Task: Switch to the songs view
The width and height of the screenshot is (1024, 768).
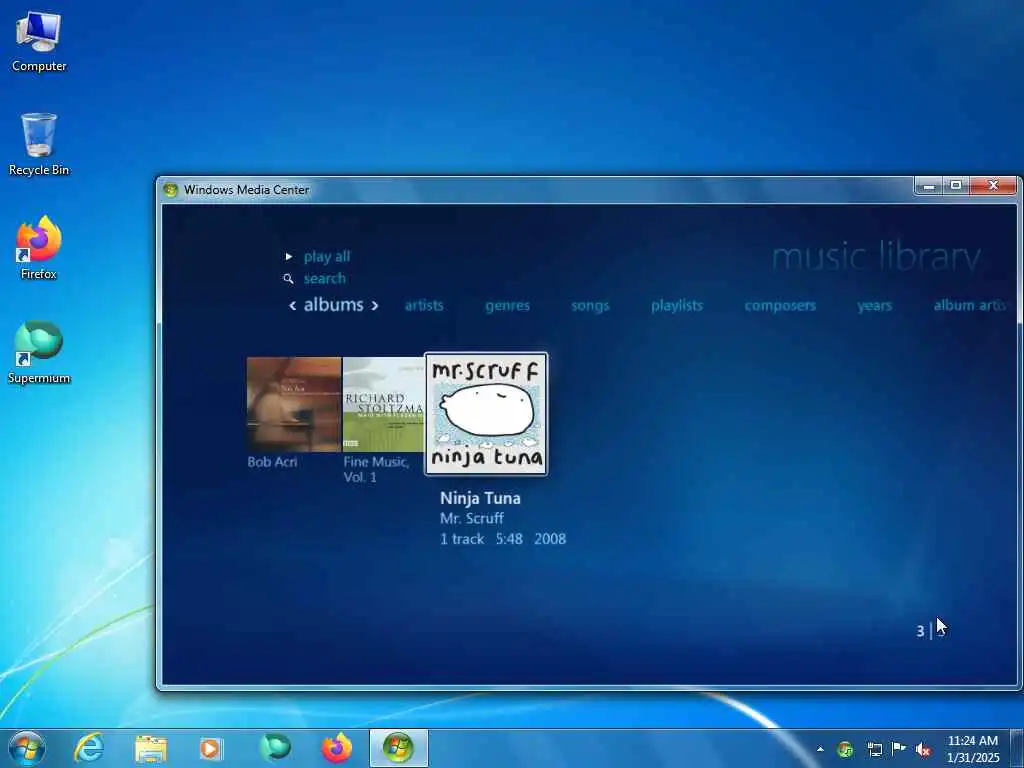Action: (590, 306)
